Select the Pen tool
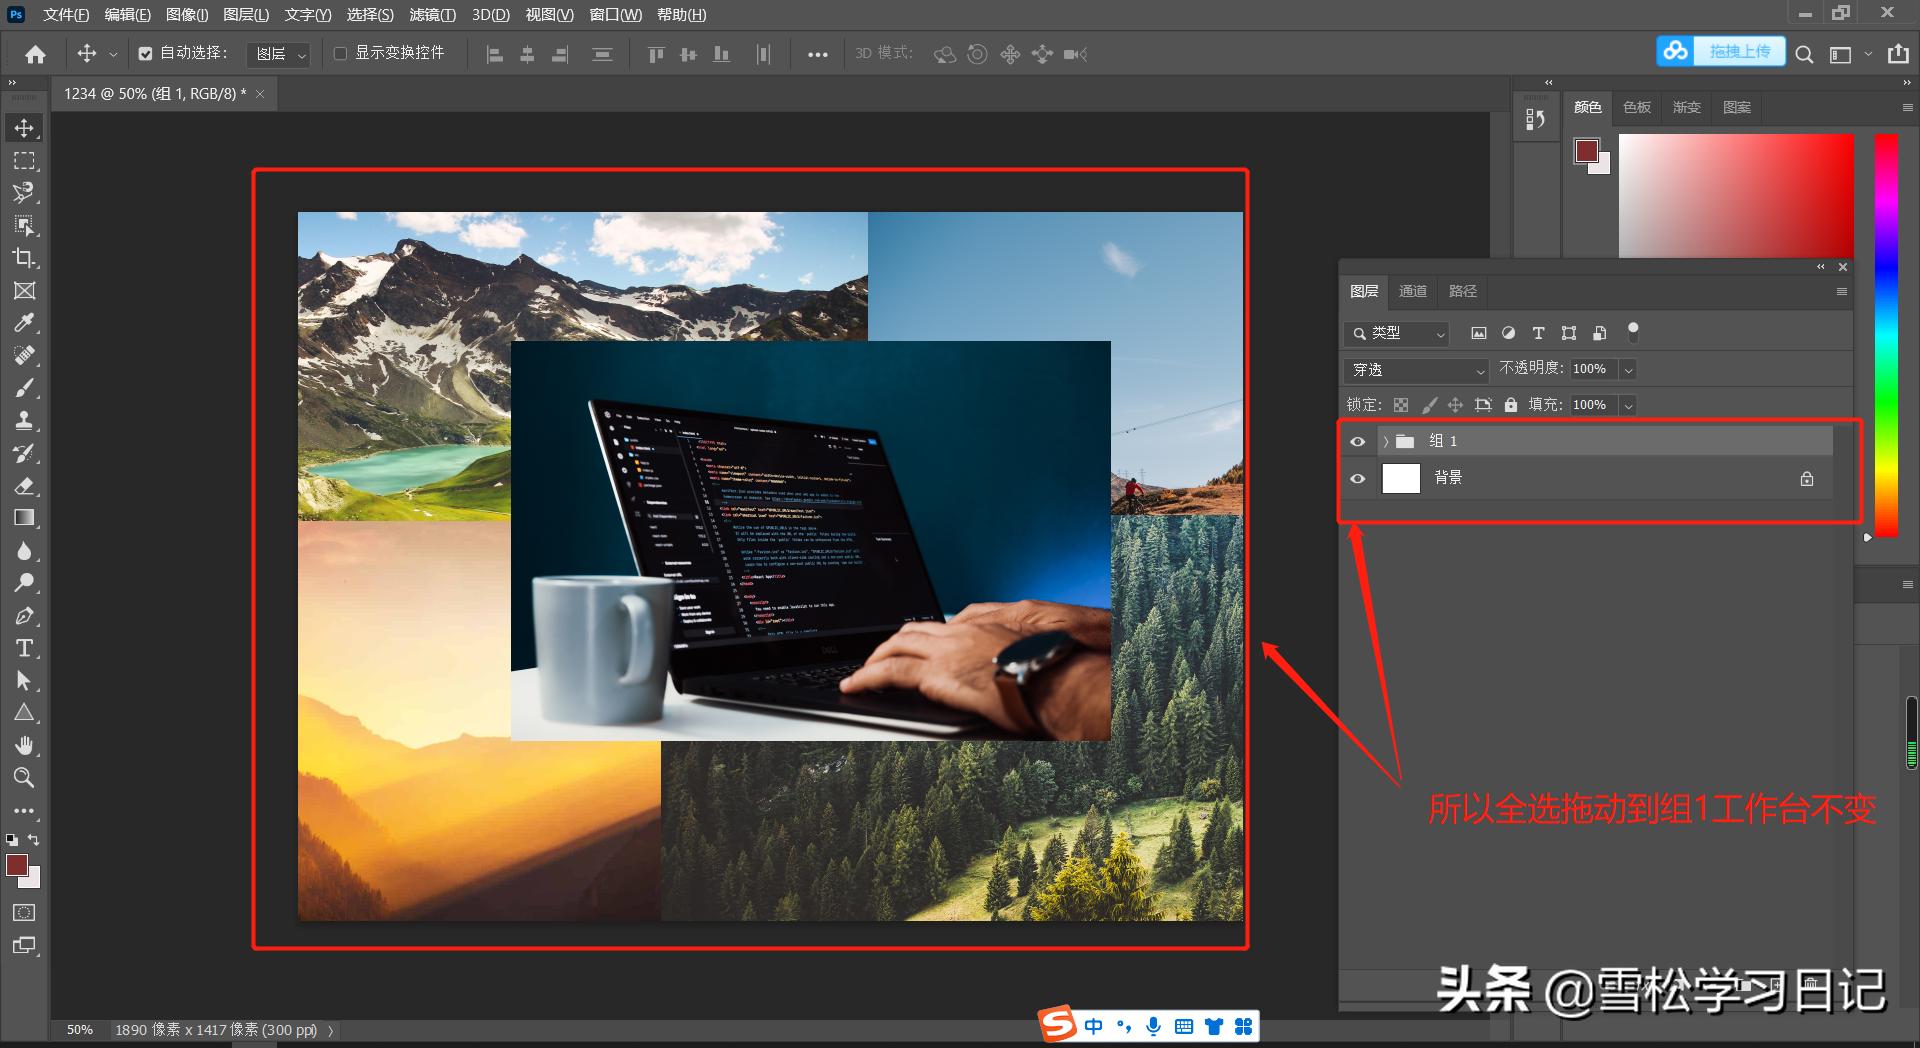1920x1048 pixels. 24,616
